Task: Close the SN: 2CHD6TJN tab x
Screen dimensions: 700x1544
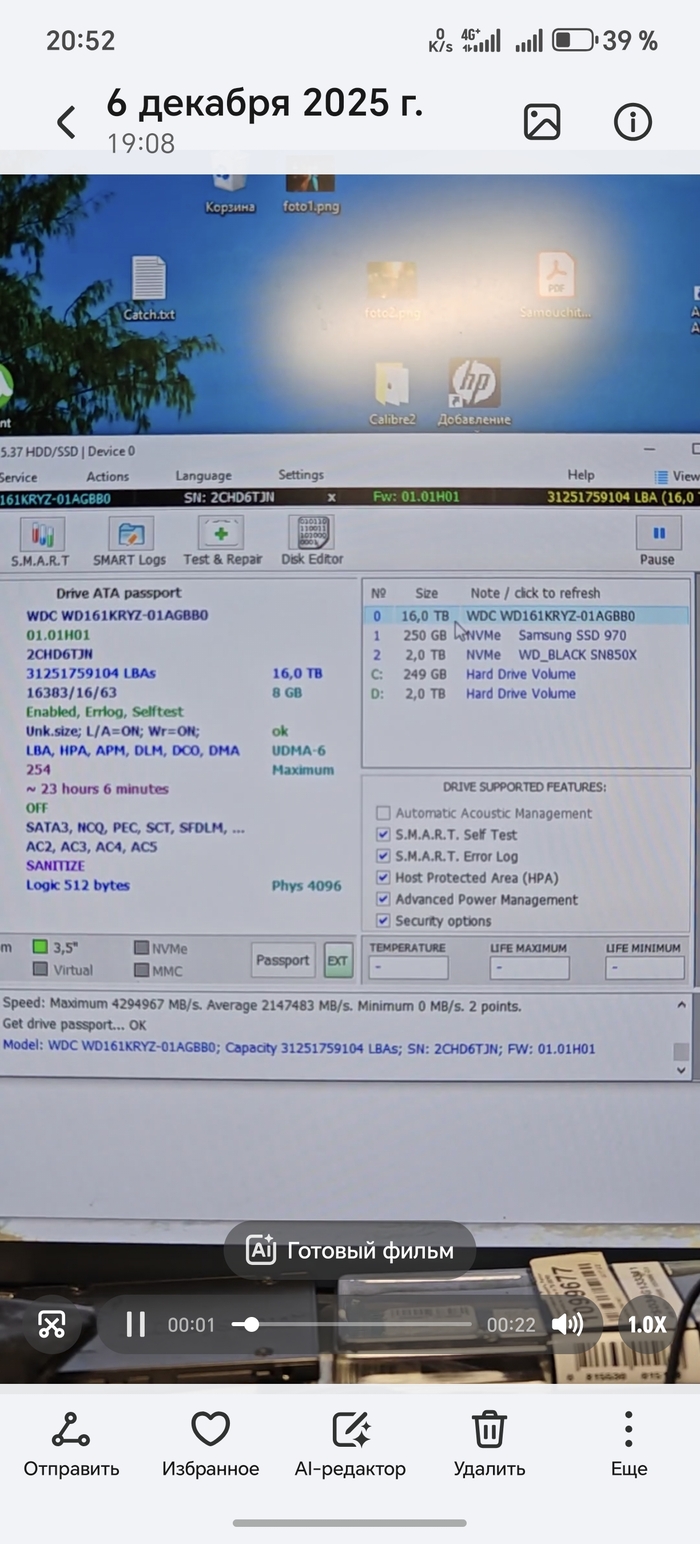Action: click(332, 497)
